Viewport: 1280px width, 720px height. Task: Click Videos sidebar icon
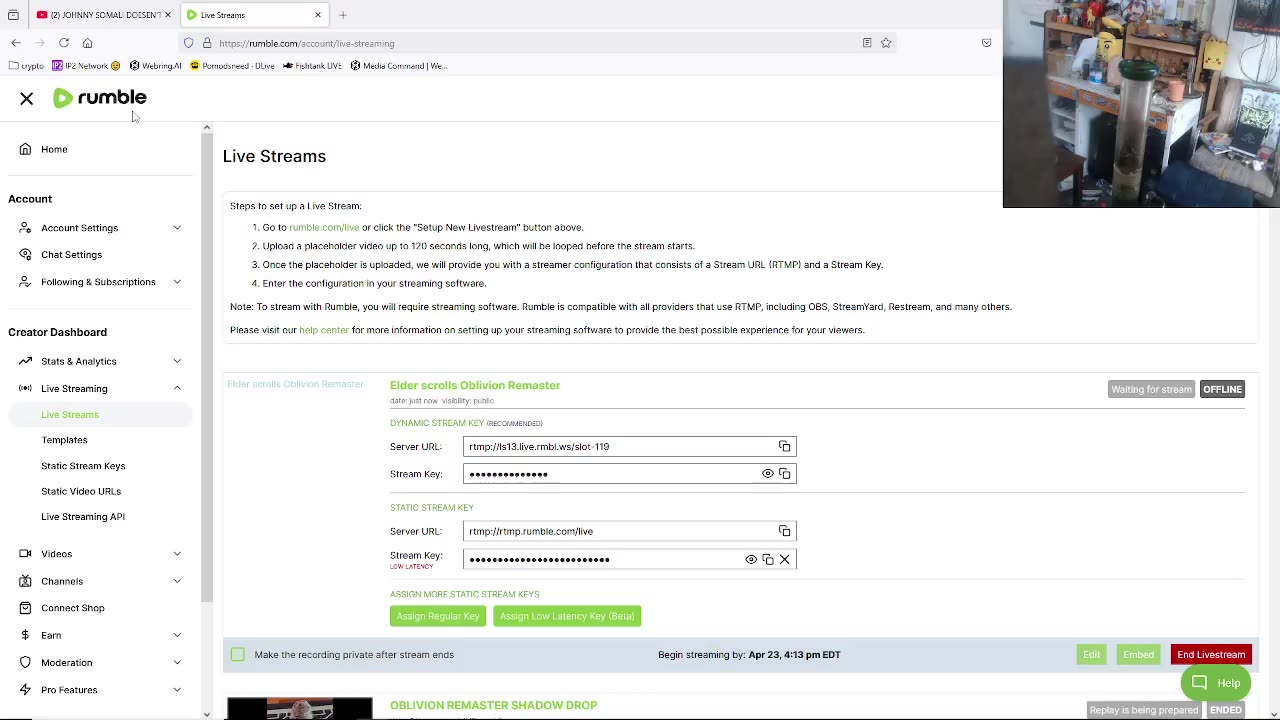tap(25, 554)
